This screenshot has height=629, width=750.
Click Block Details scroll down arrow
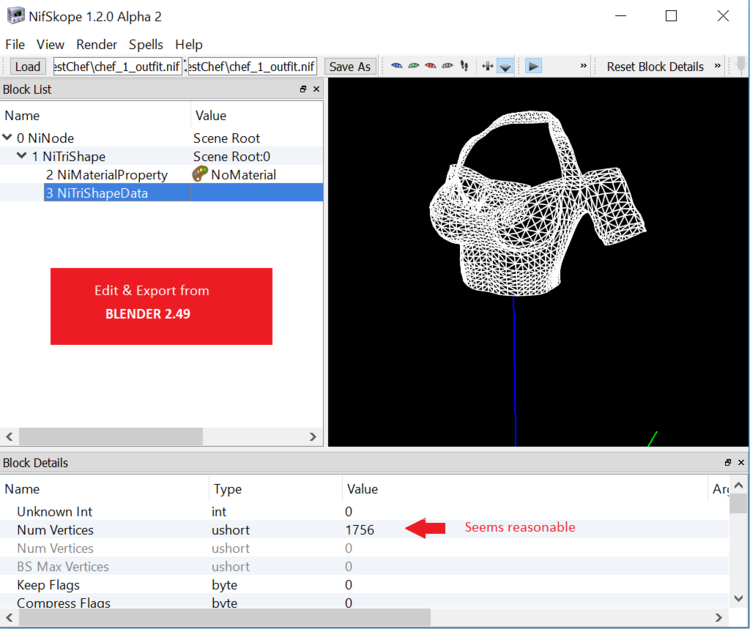pos(738,598)
